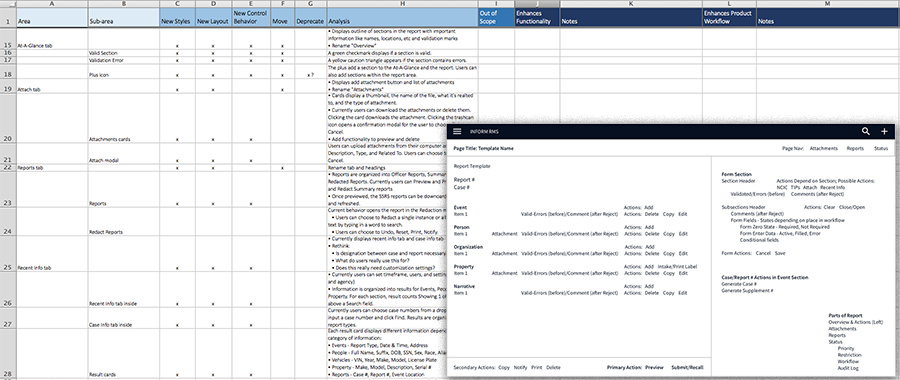
Task: Click the plus icon in dark header
Action: [884, 131]
